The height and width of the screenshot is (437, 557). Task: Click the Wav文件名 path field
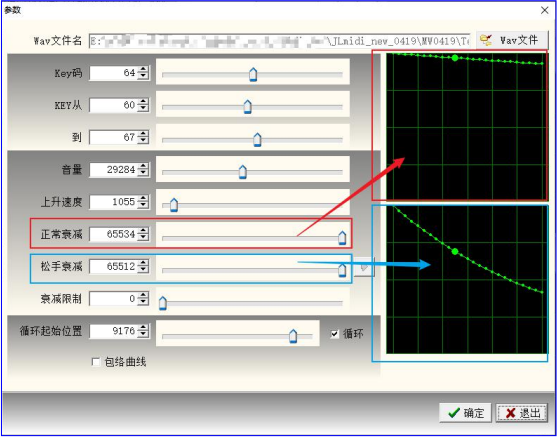click(280, 40)
